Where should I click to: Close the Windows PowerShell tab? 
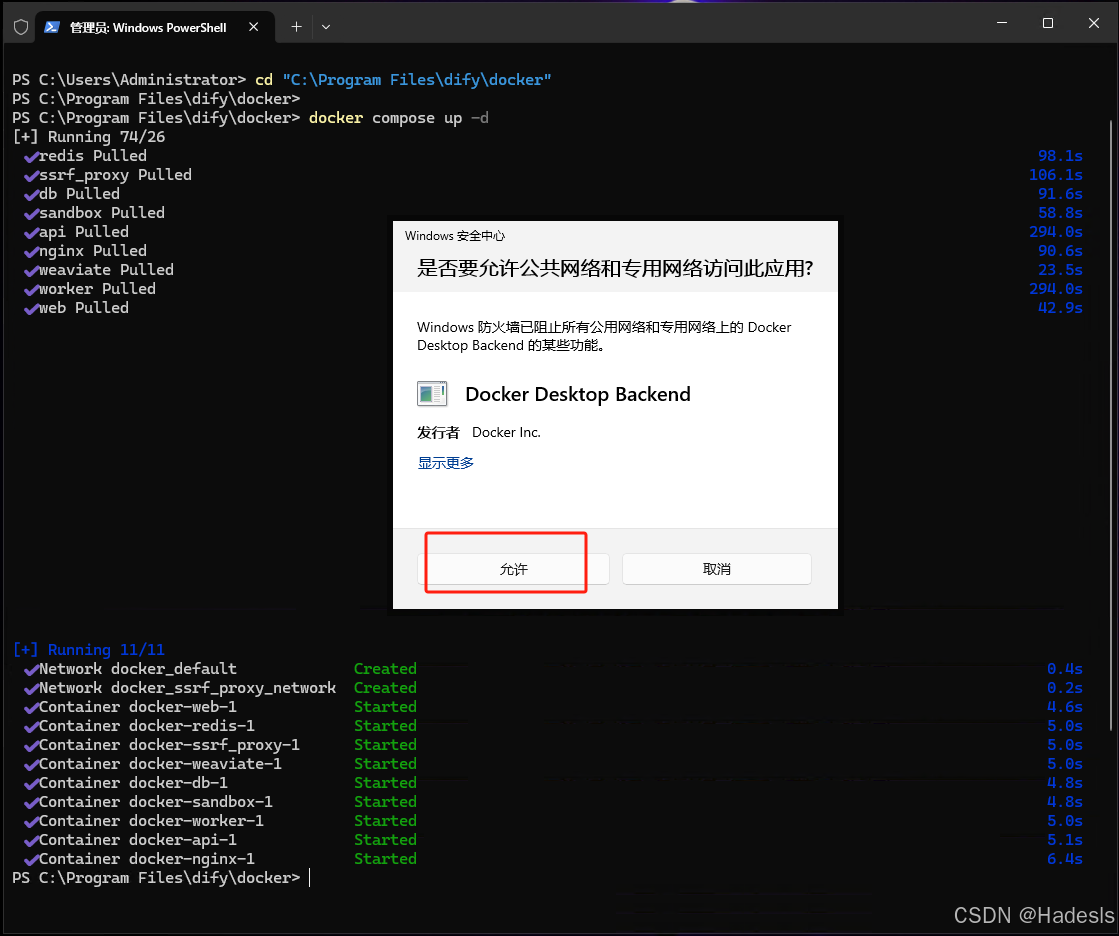click(x=253, y=27)
